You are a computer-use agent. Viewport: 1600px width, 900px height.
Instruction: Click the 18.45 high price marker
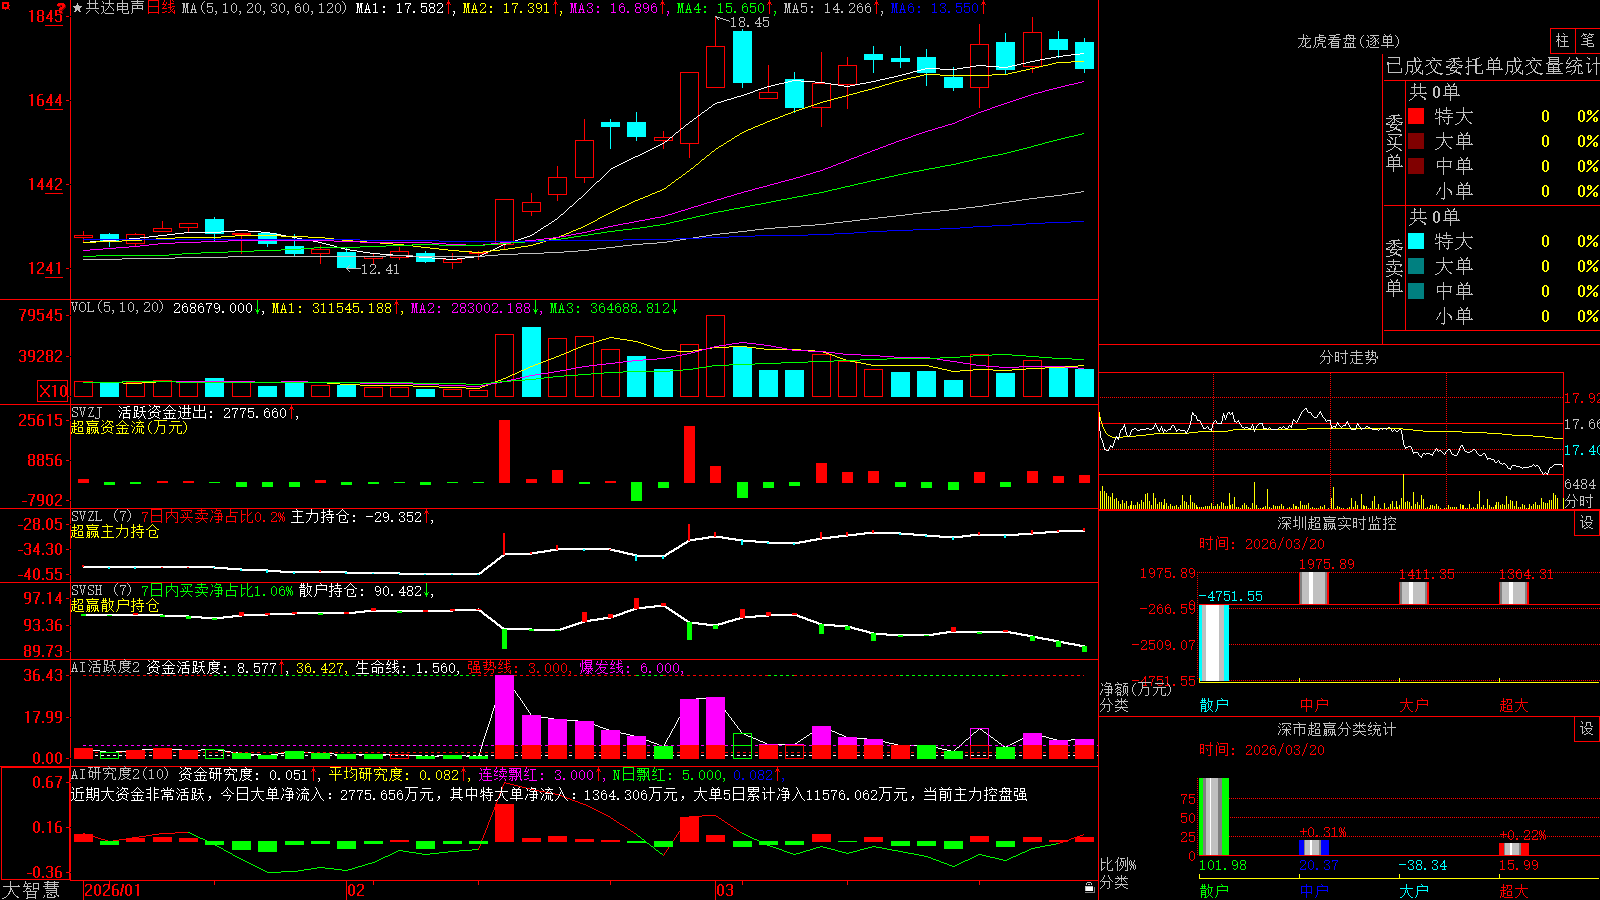point(750,22)
